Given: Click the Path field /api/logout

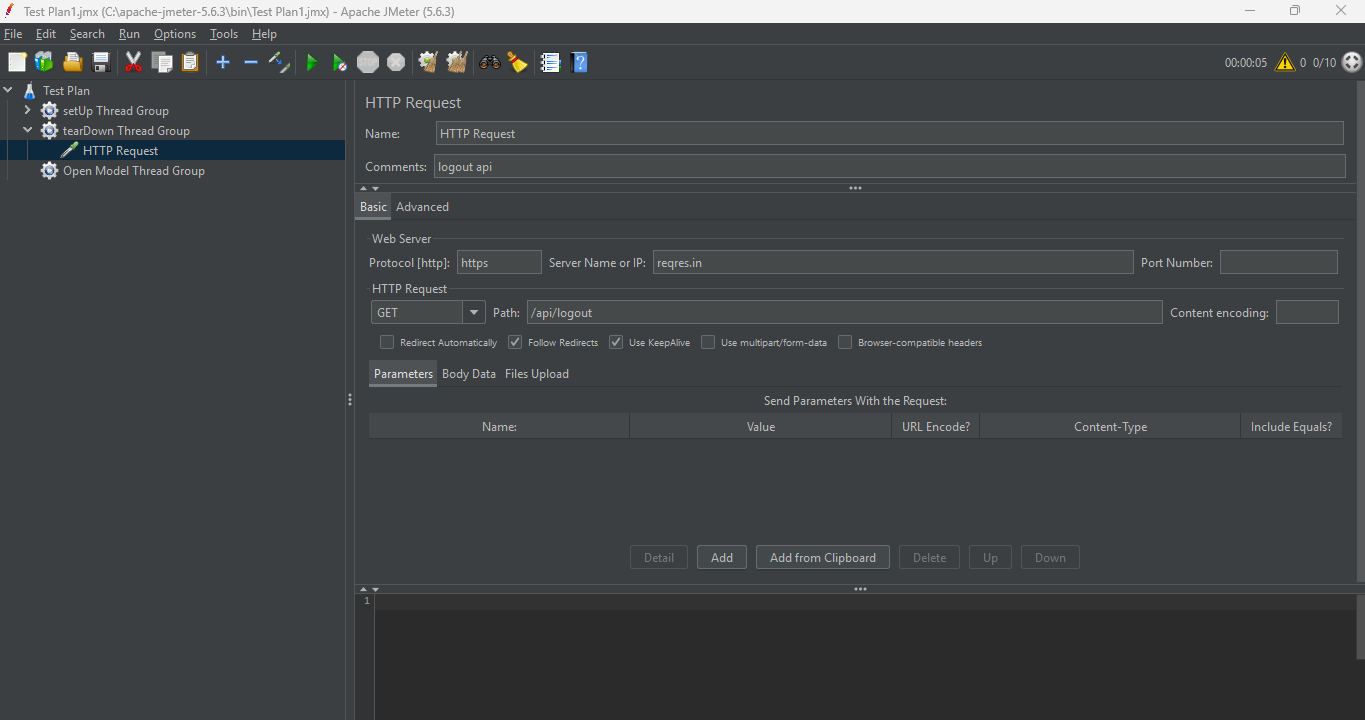Looking at the screenshot, I should tap(845, 313).
